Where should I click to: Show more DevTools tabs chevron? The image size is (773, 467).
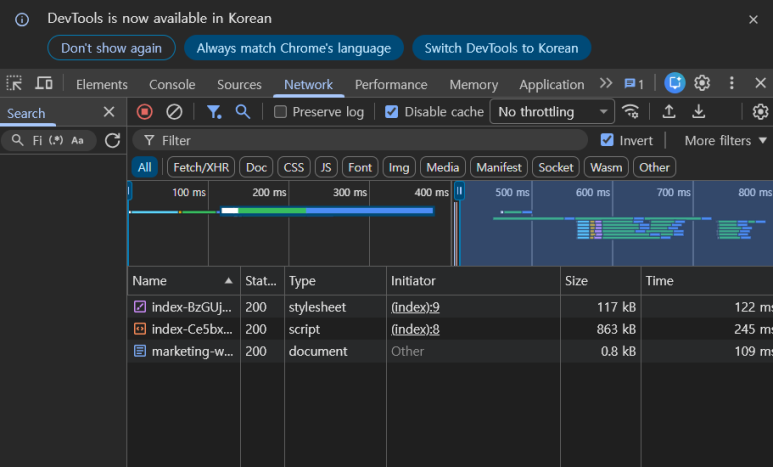[x=606, y=83]
